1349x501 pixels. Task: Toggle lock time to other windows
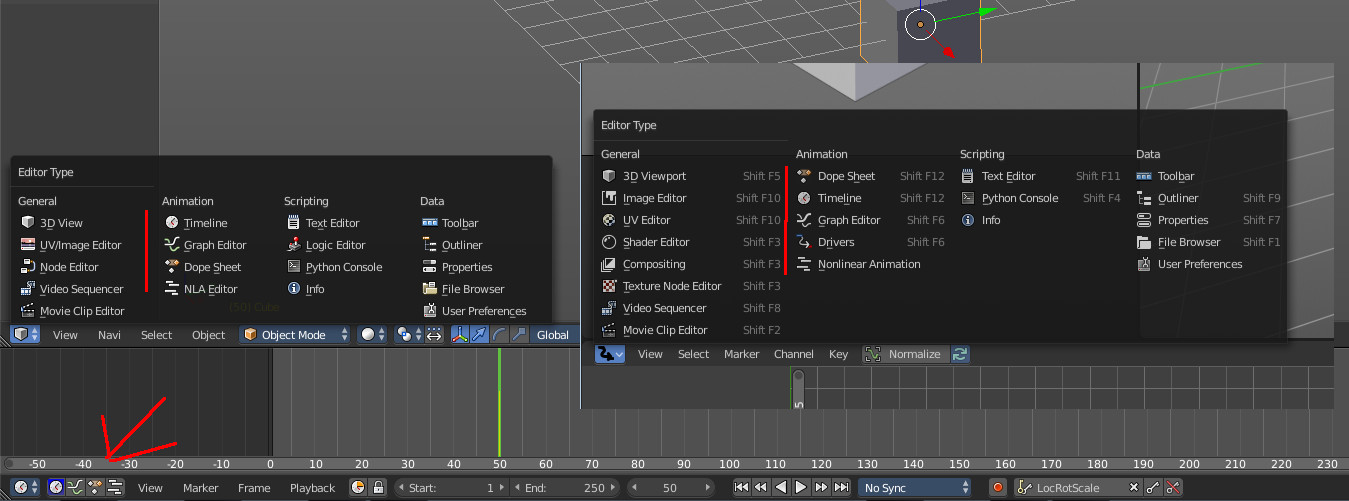pyautogui.click(x=378, y=487)
